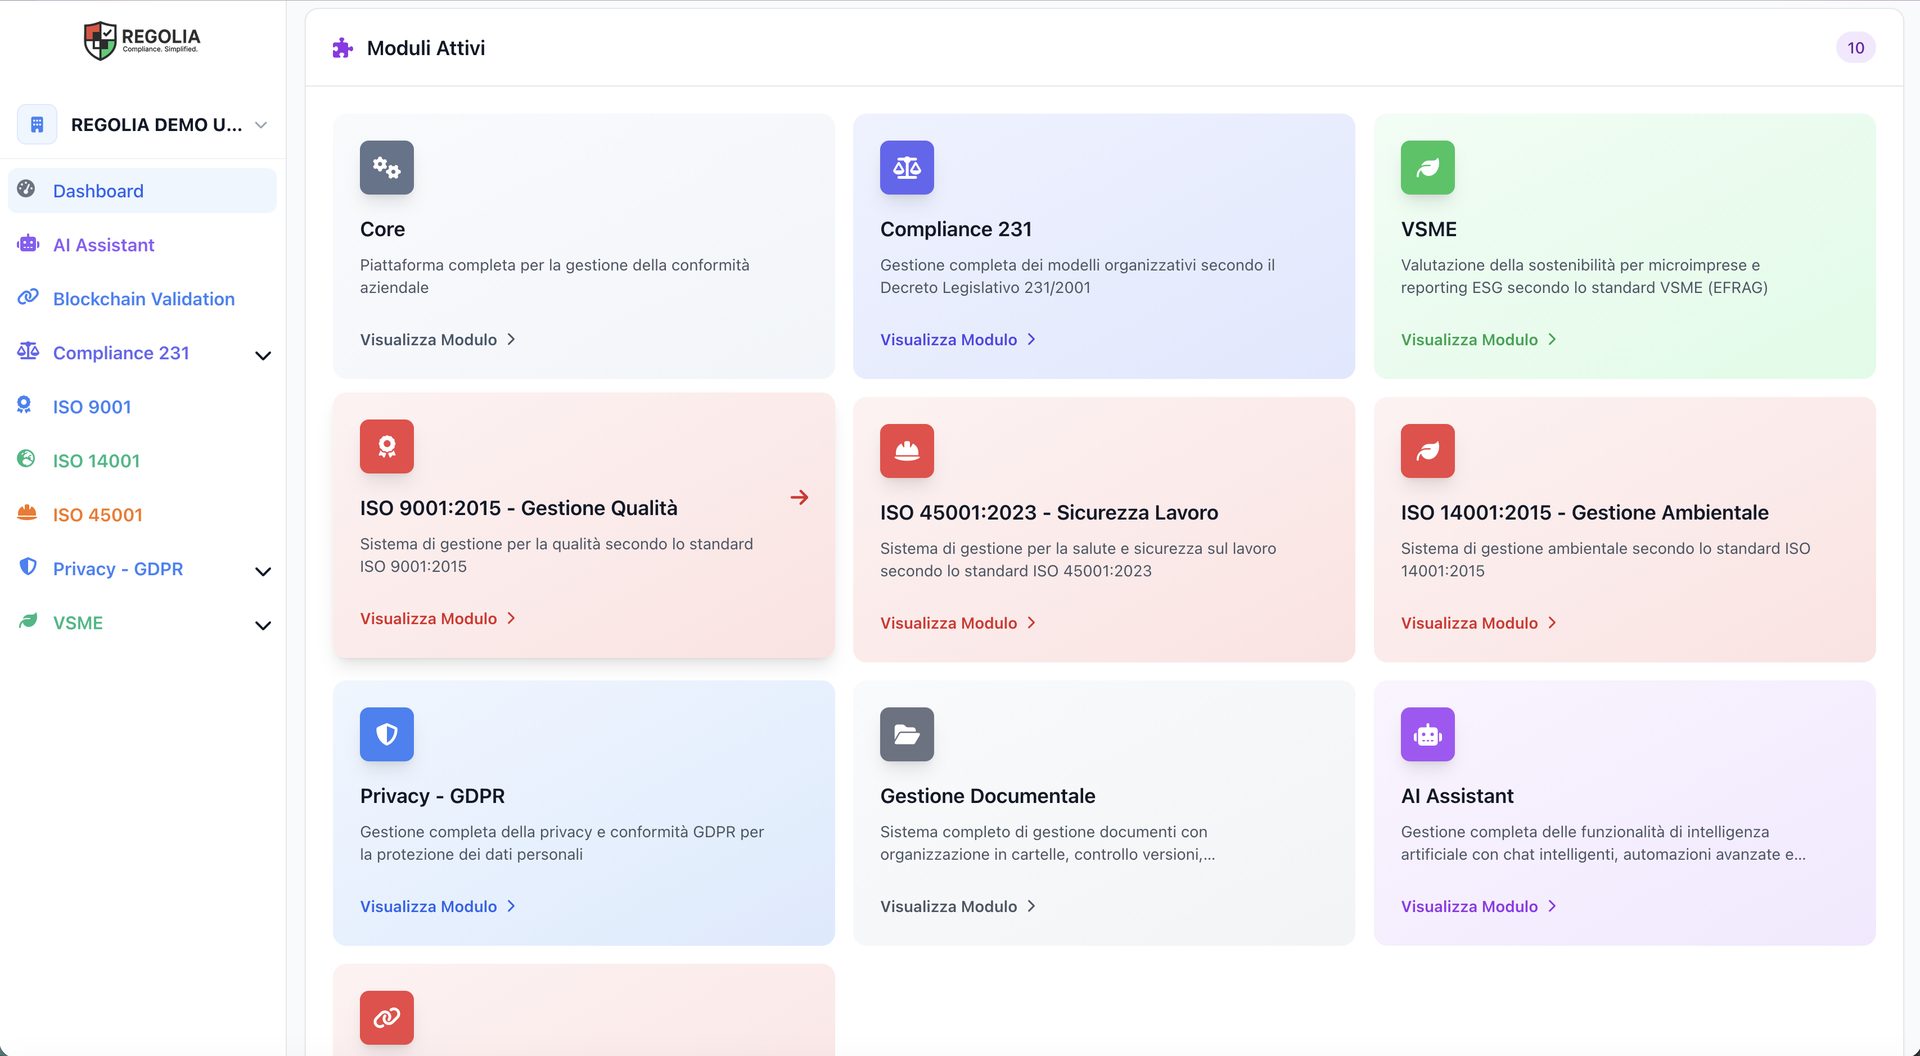Image resolution: width=1920 pixels, height=1056 pixels.
Task: Click the AI Assistant card title
Action: (x=1457, y=796)
